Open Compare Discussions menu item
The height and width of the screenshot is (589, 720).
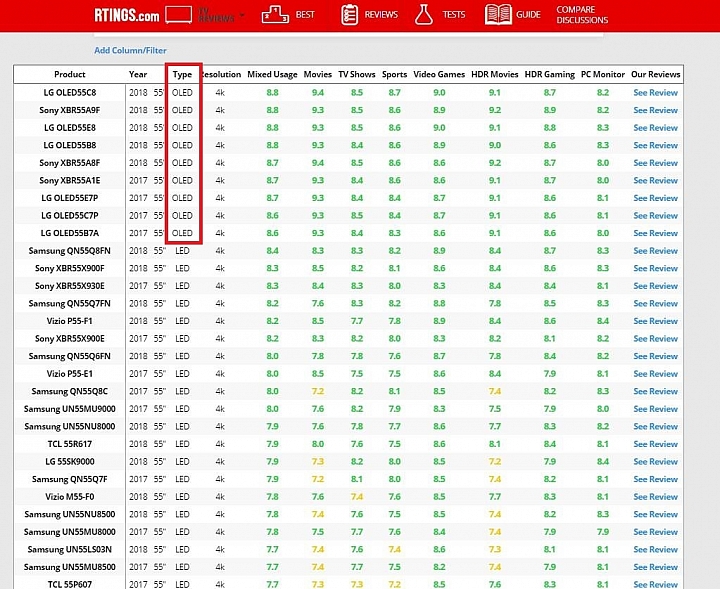click(x=582, y=15)
